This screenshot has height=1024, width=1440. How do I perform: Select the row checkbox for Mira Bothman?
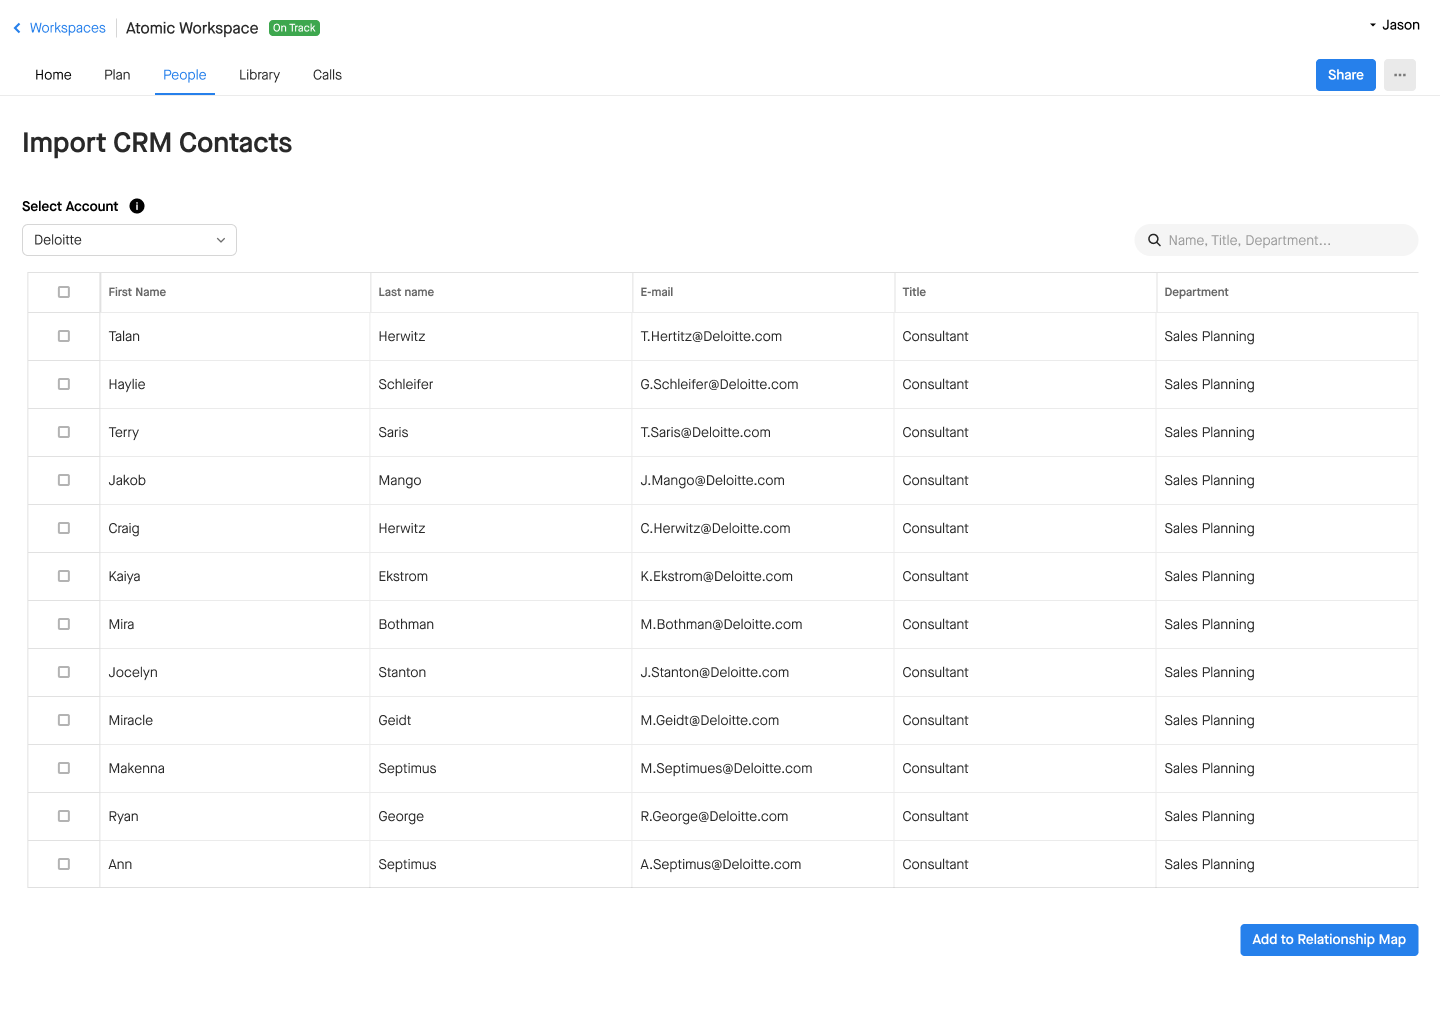[63, 624]
